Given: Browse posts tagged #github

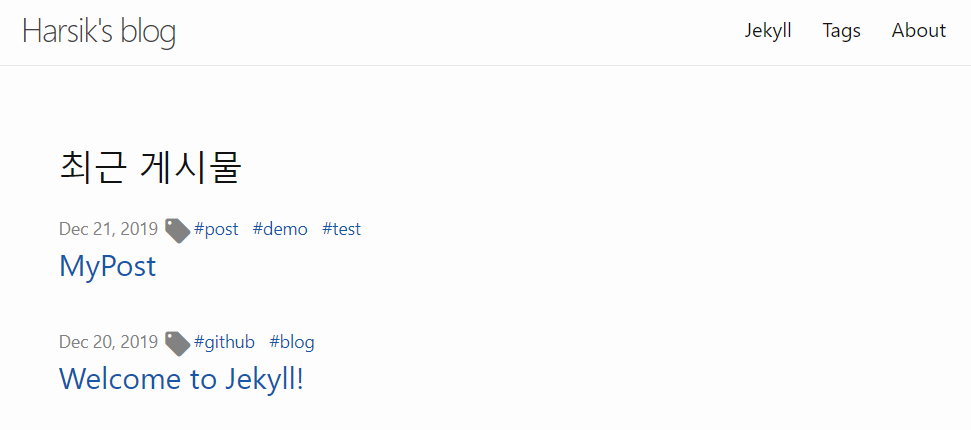Looking at the screenshot, I should [x=224, y=342].
